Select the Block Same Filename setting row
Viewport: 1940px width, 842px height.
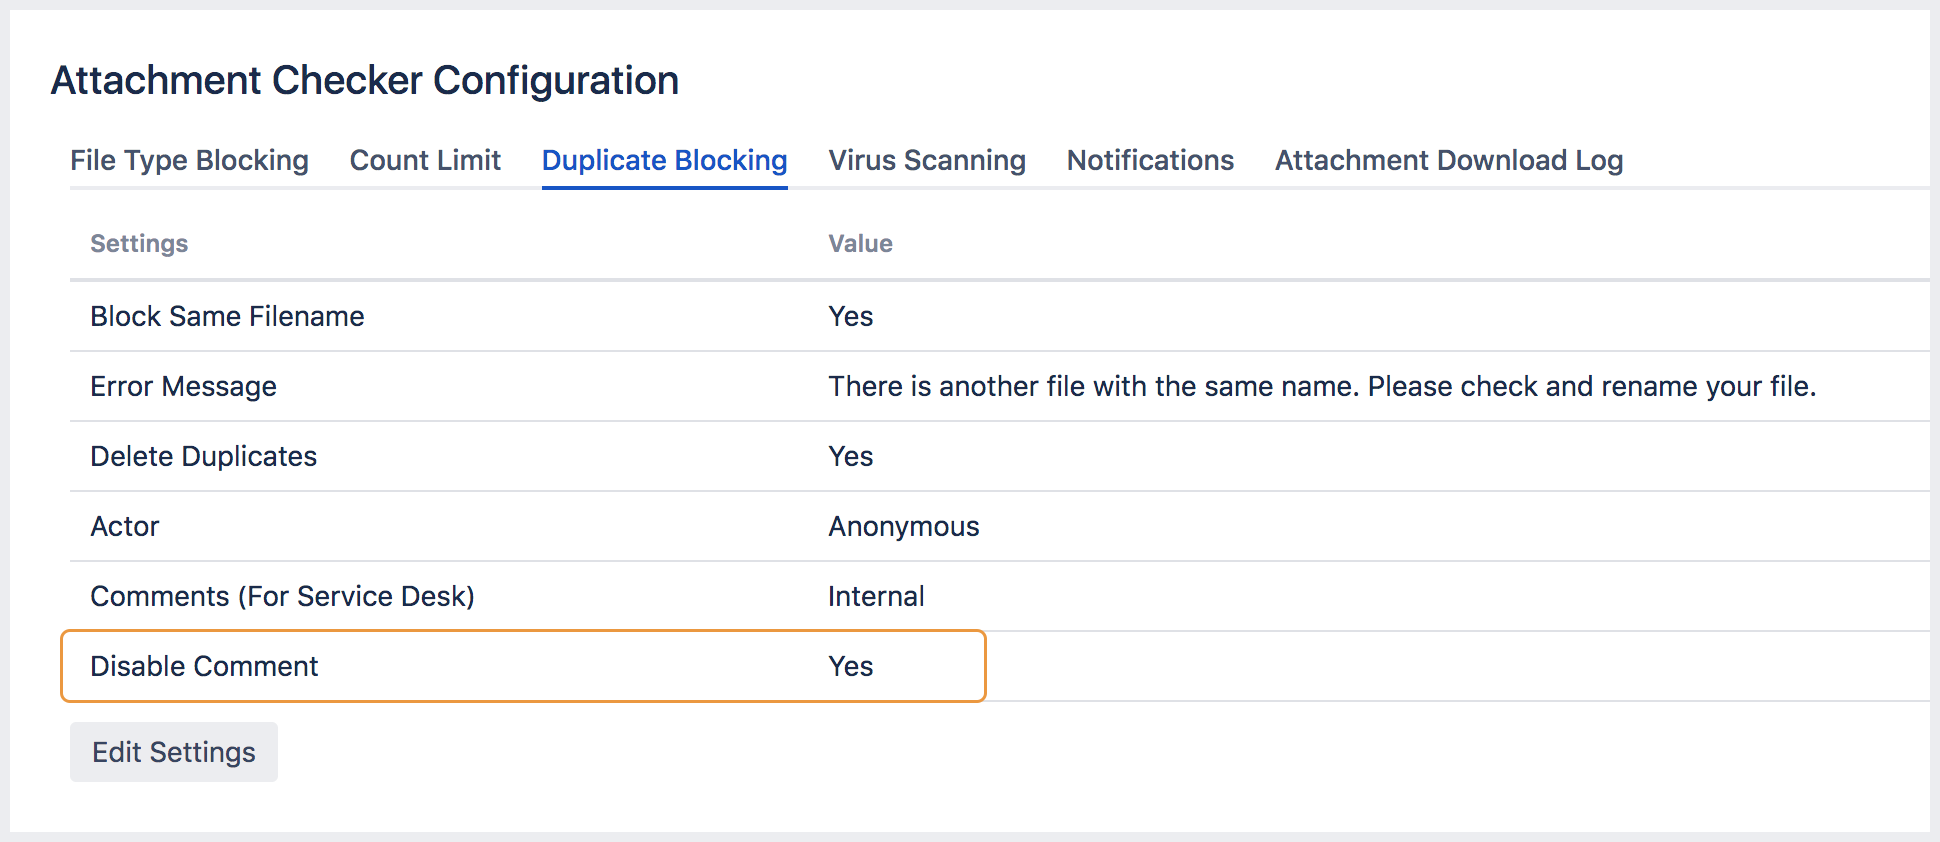(x=227, y=316)
